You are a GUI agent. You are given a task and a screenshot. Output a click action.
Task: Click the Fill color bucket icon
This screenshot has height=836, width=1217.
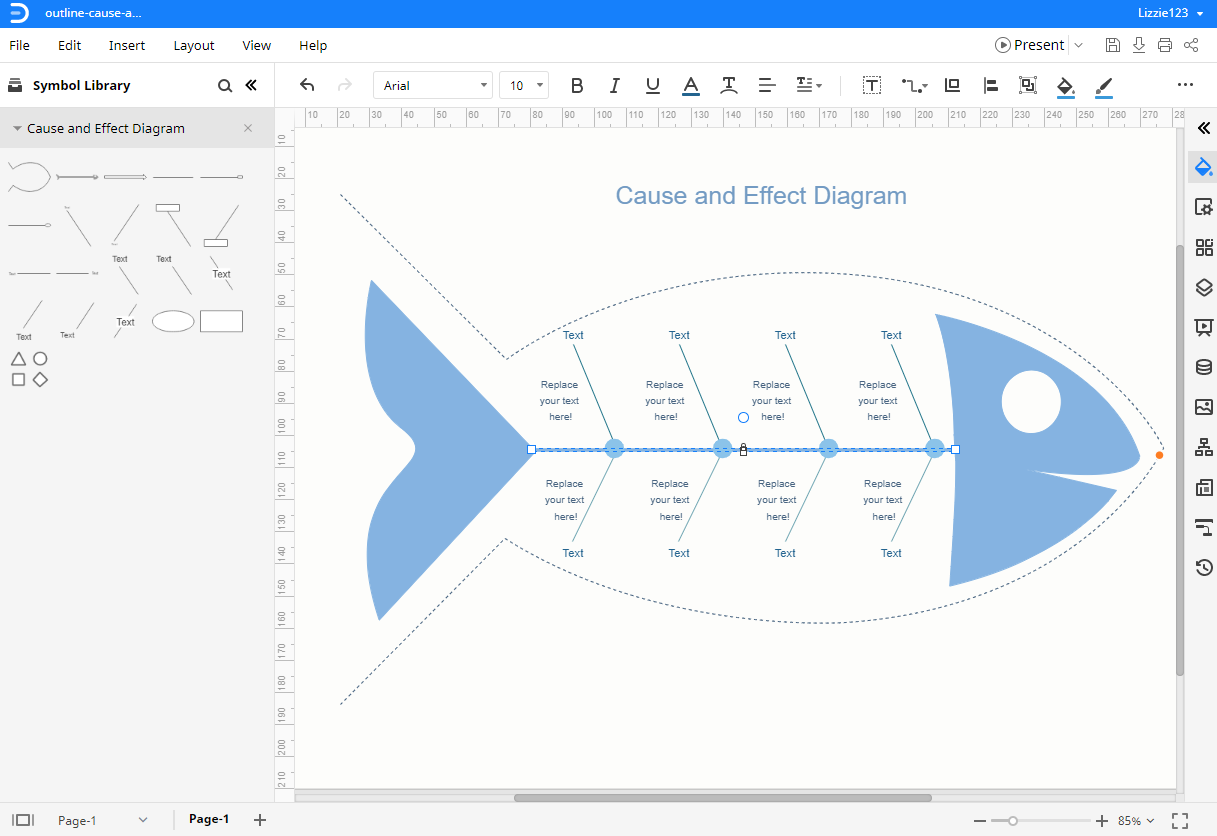click(x=1066, y=86)
